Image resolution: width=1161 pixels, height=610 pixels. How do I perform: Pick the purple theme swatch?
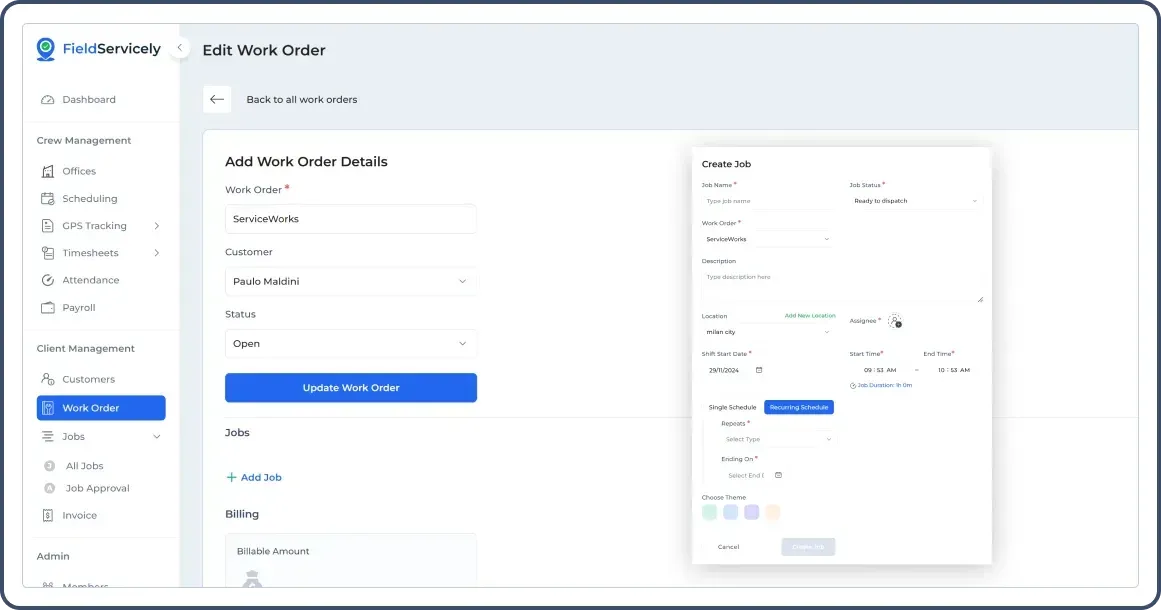click(751, 512)
